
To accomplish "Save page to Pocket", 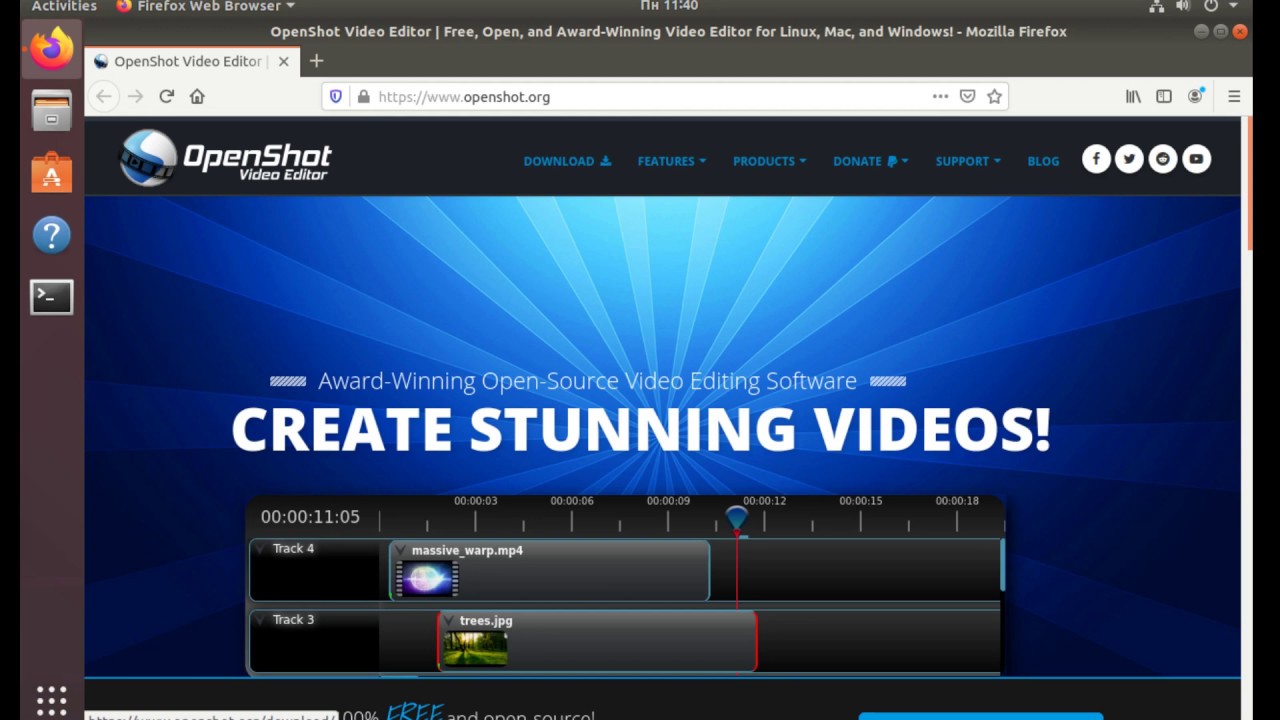I will click(967, 96).
